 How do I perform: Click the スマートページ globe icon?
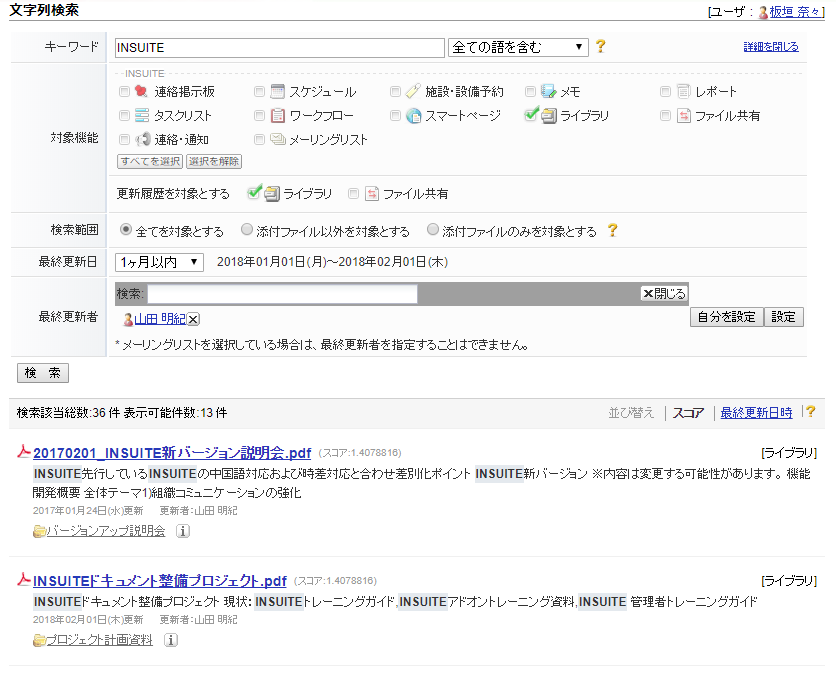414,116
